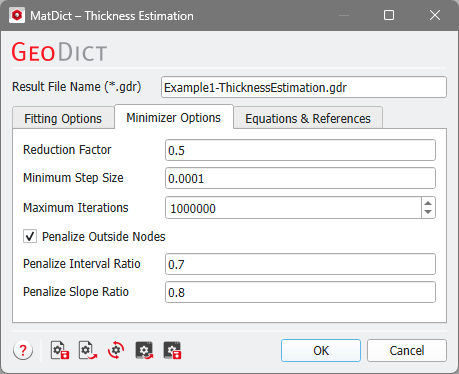Viewport: 459px width, 374px height.
Task: Click the Penalize Interval Ratio field
Action: [300, 264]
